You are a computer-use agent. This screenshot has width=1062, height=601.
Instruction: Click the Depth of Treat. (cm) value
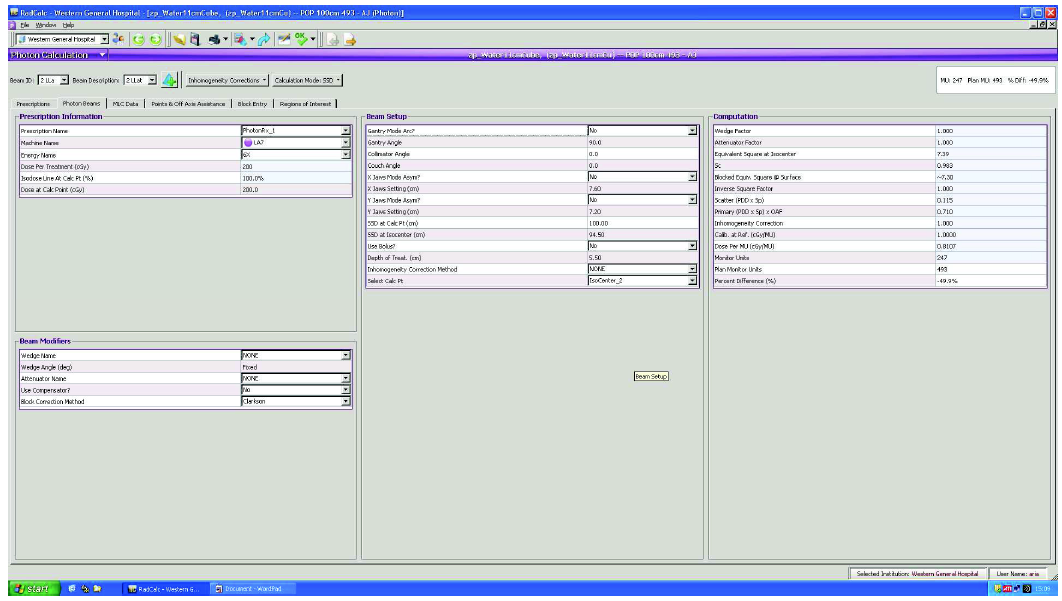pyautogui.click(x=643, y=257)
